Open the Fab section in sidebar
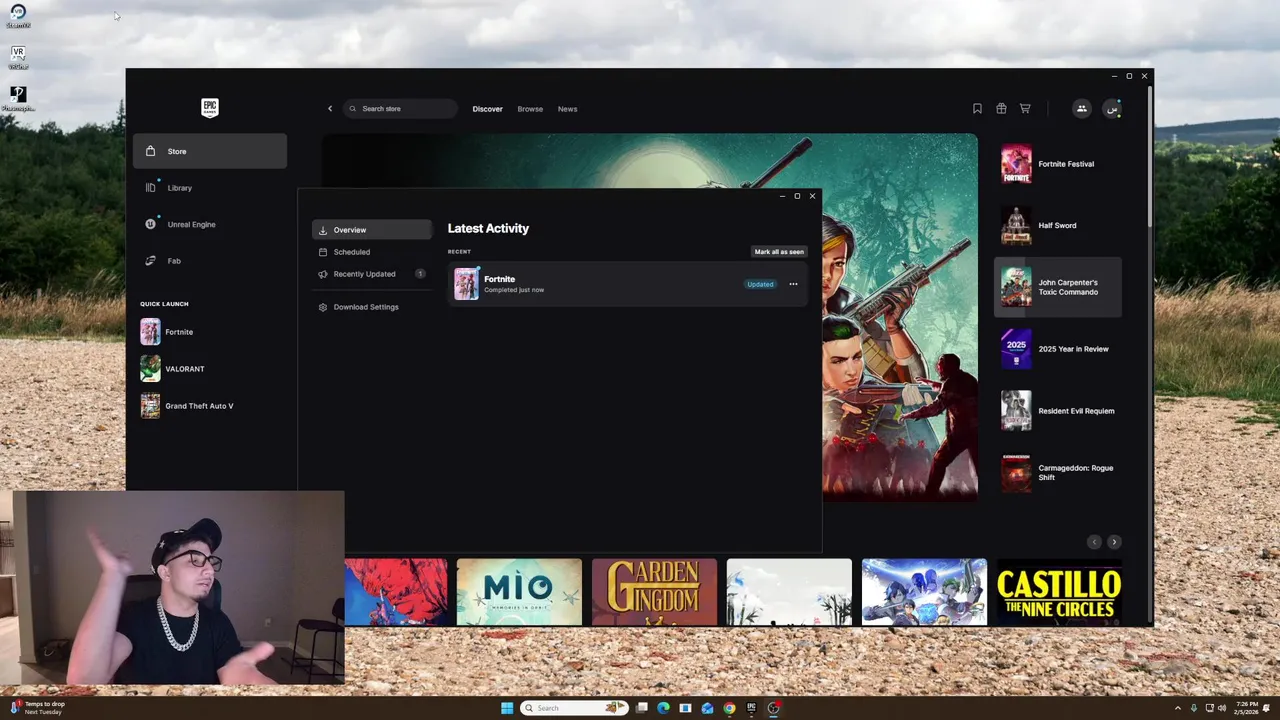Image resolution: width=1280 pixels, height=720 pixels. pos(210,261)
